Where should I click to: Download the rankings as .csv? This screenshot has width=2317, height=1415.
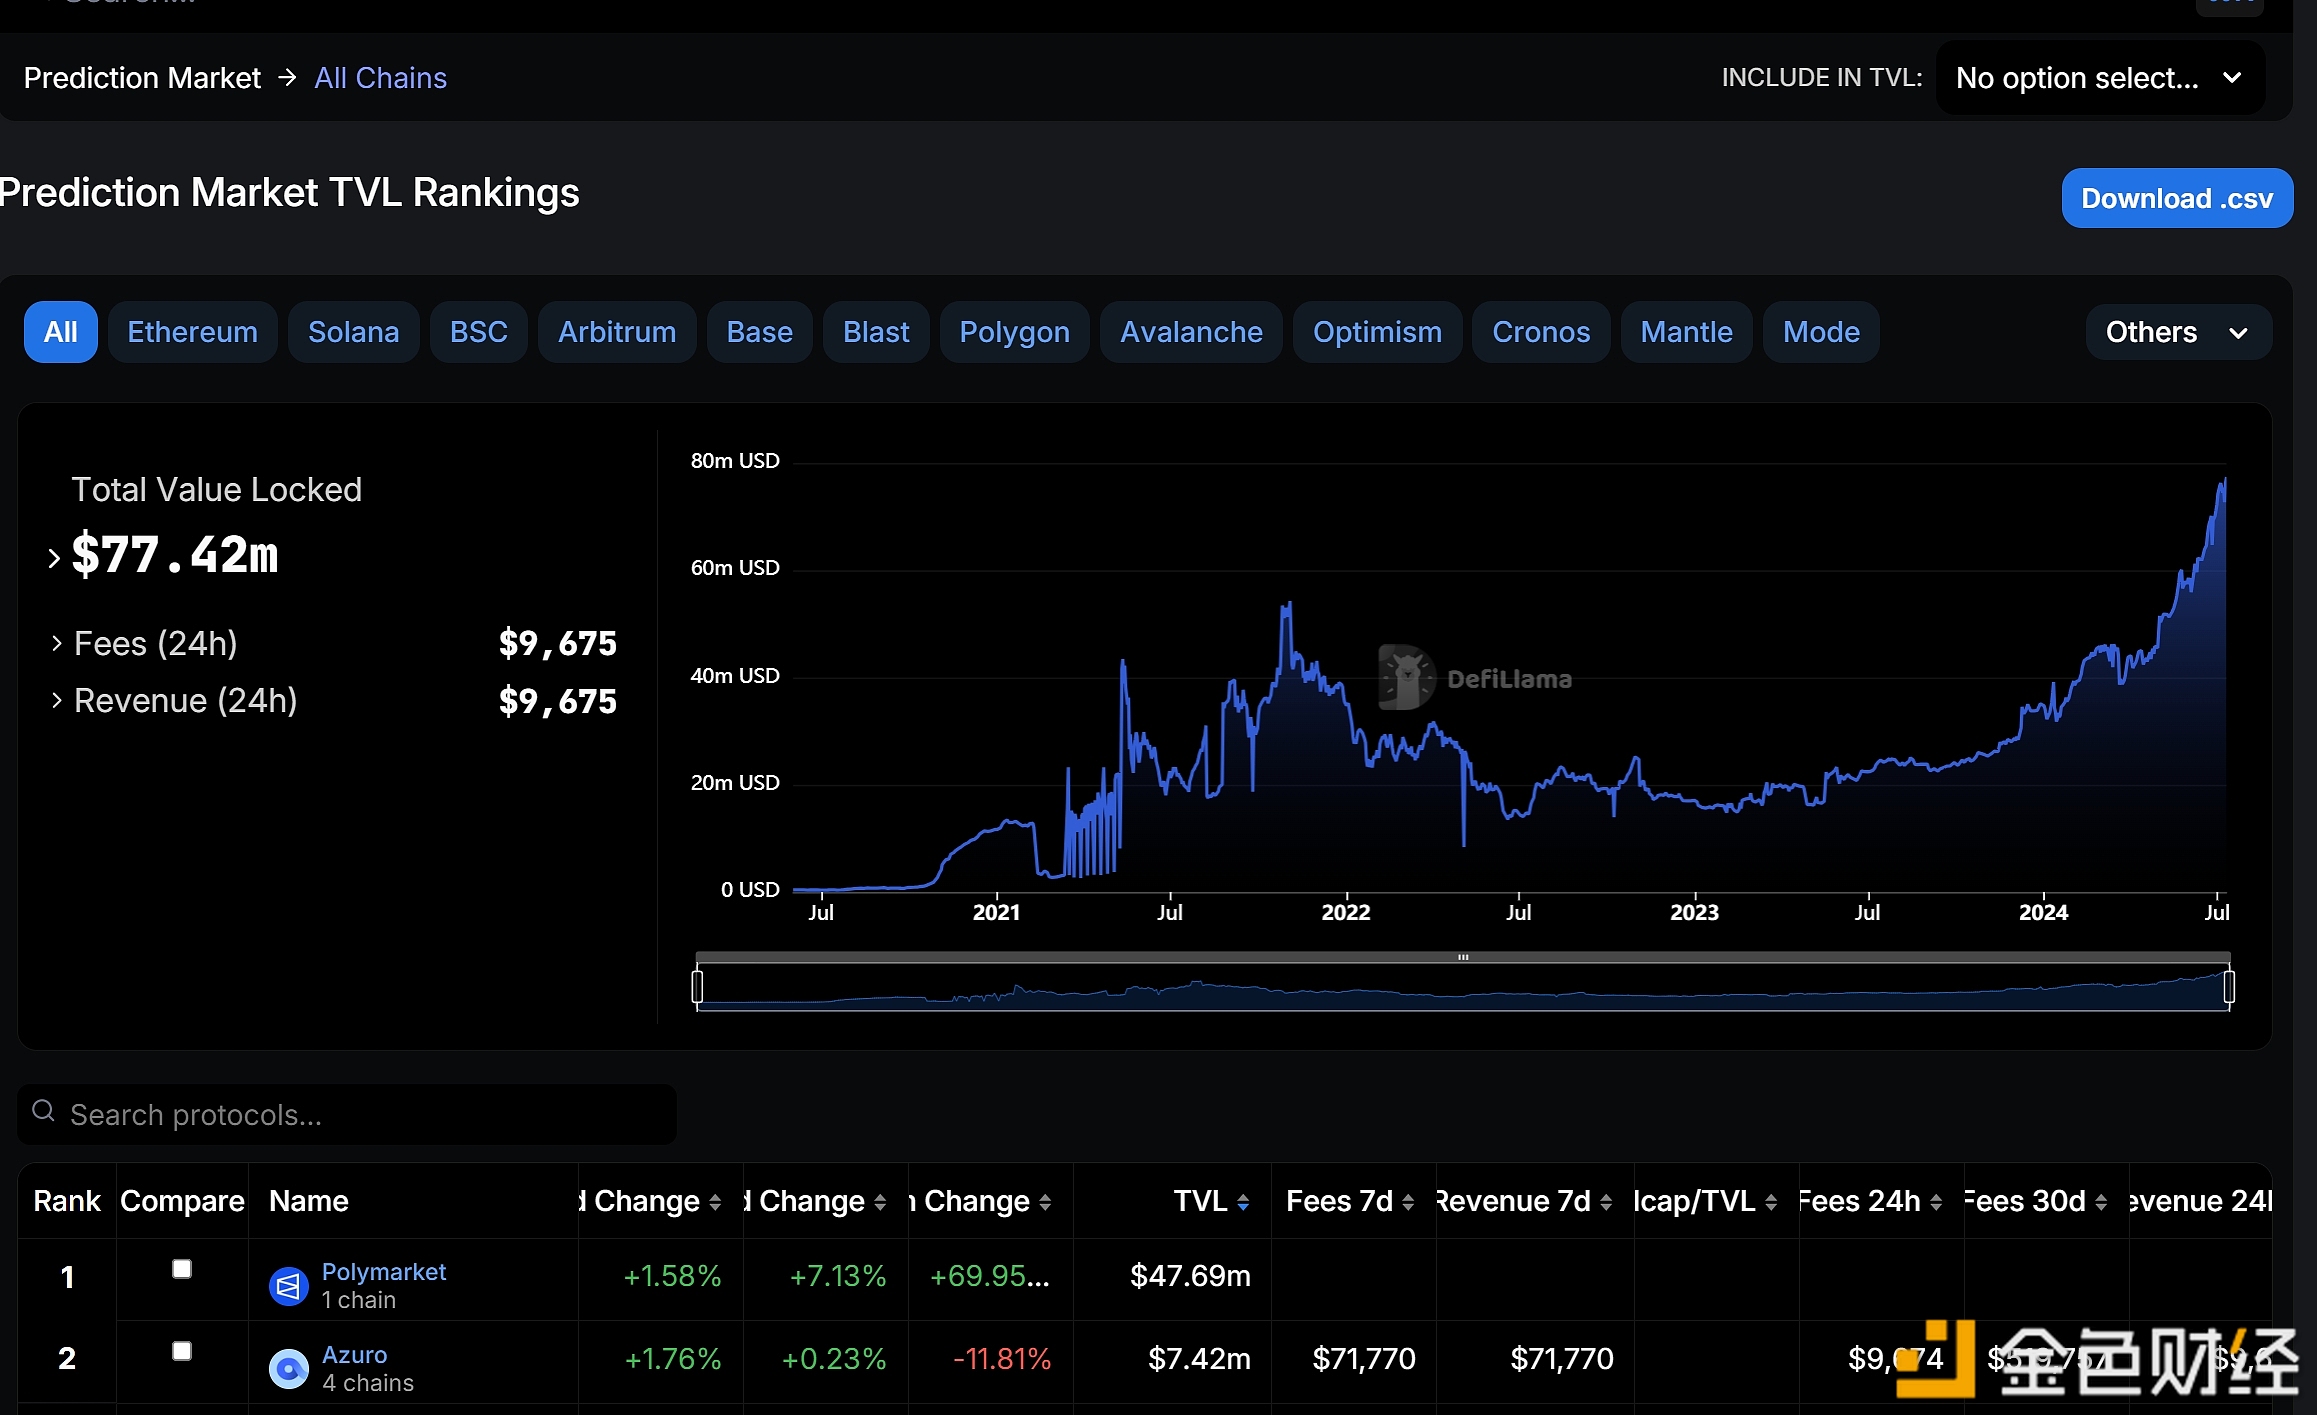click(2178, 198)
